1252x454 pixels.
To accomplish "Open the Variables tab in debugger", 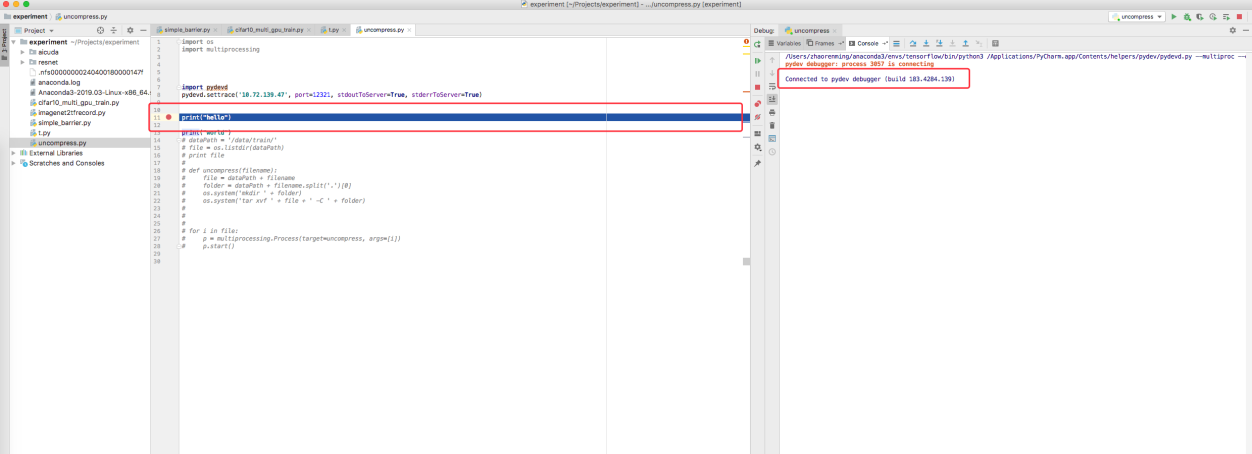I will [x=788, y=44].
